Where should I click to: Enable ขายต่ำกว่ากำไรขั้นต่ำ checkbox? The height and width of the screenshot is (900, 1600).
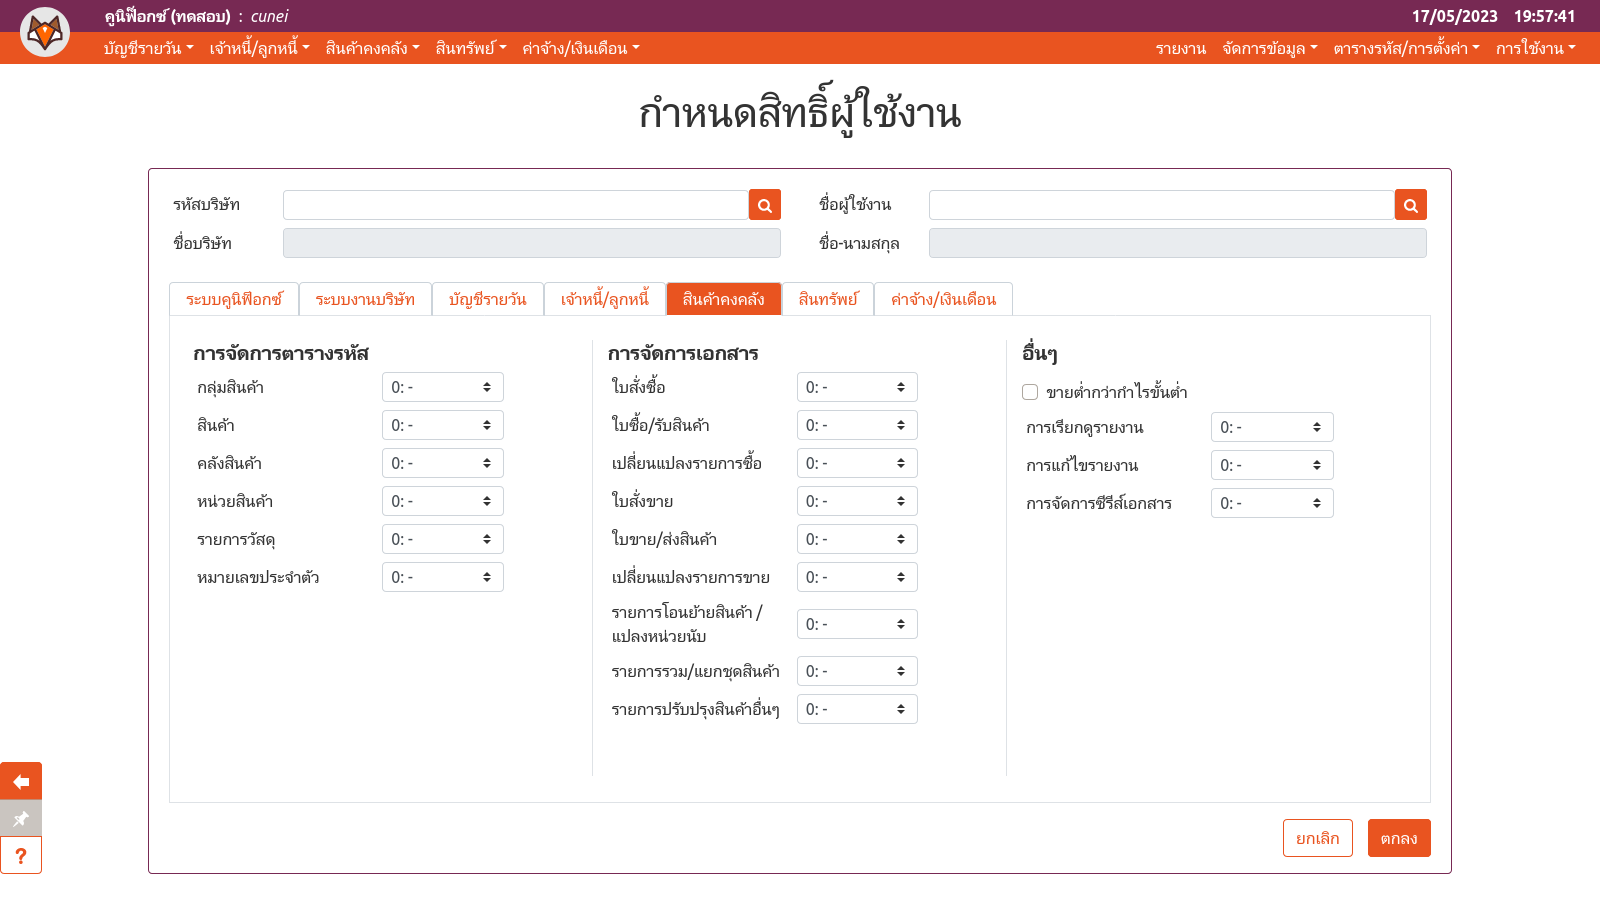point(1030,392)
